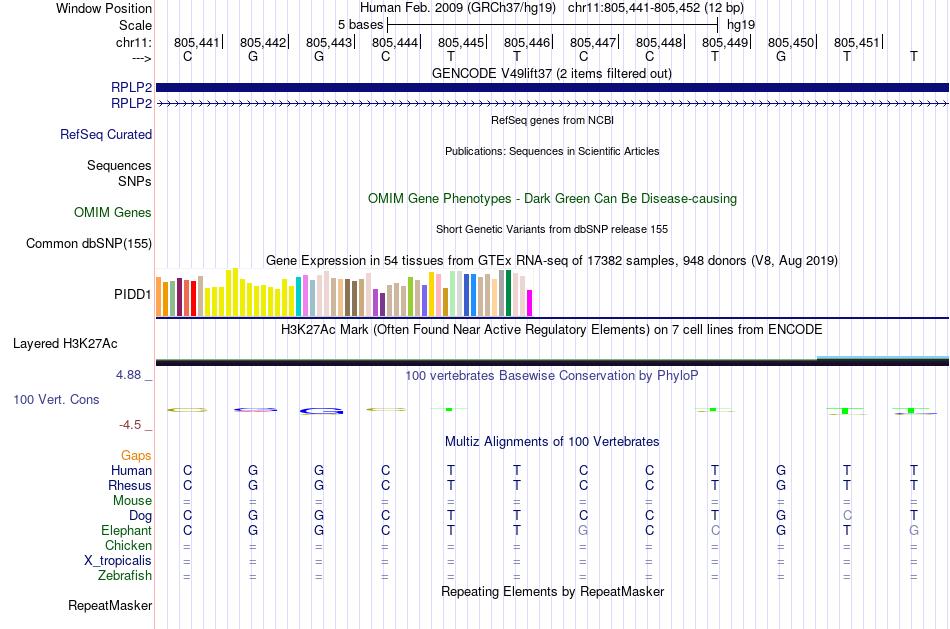Click the green conservation mark under 805,451
Image resolution: width=950 pixels, height=629 pixels.
(845, 411)
